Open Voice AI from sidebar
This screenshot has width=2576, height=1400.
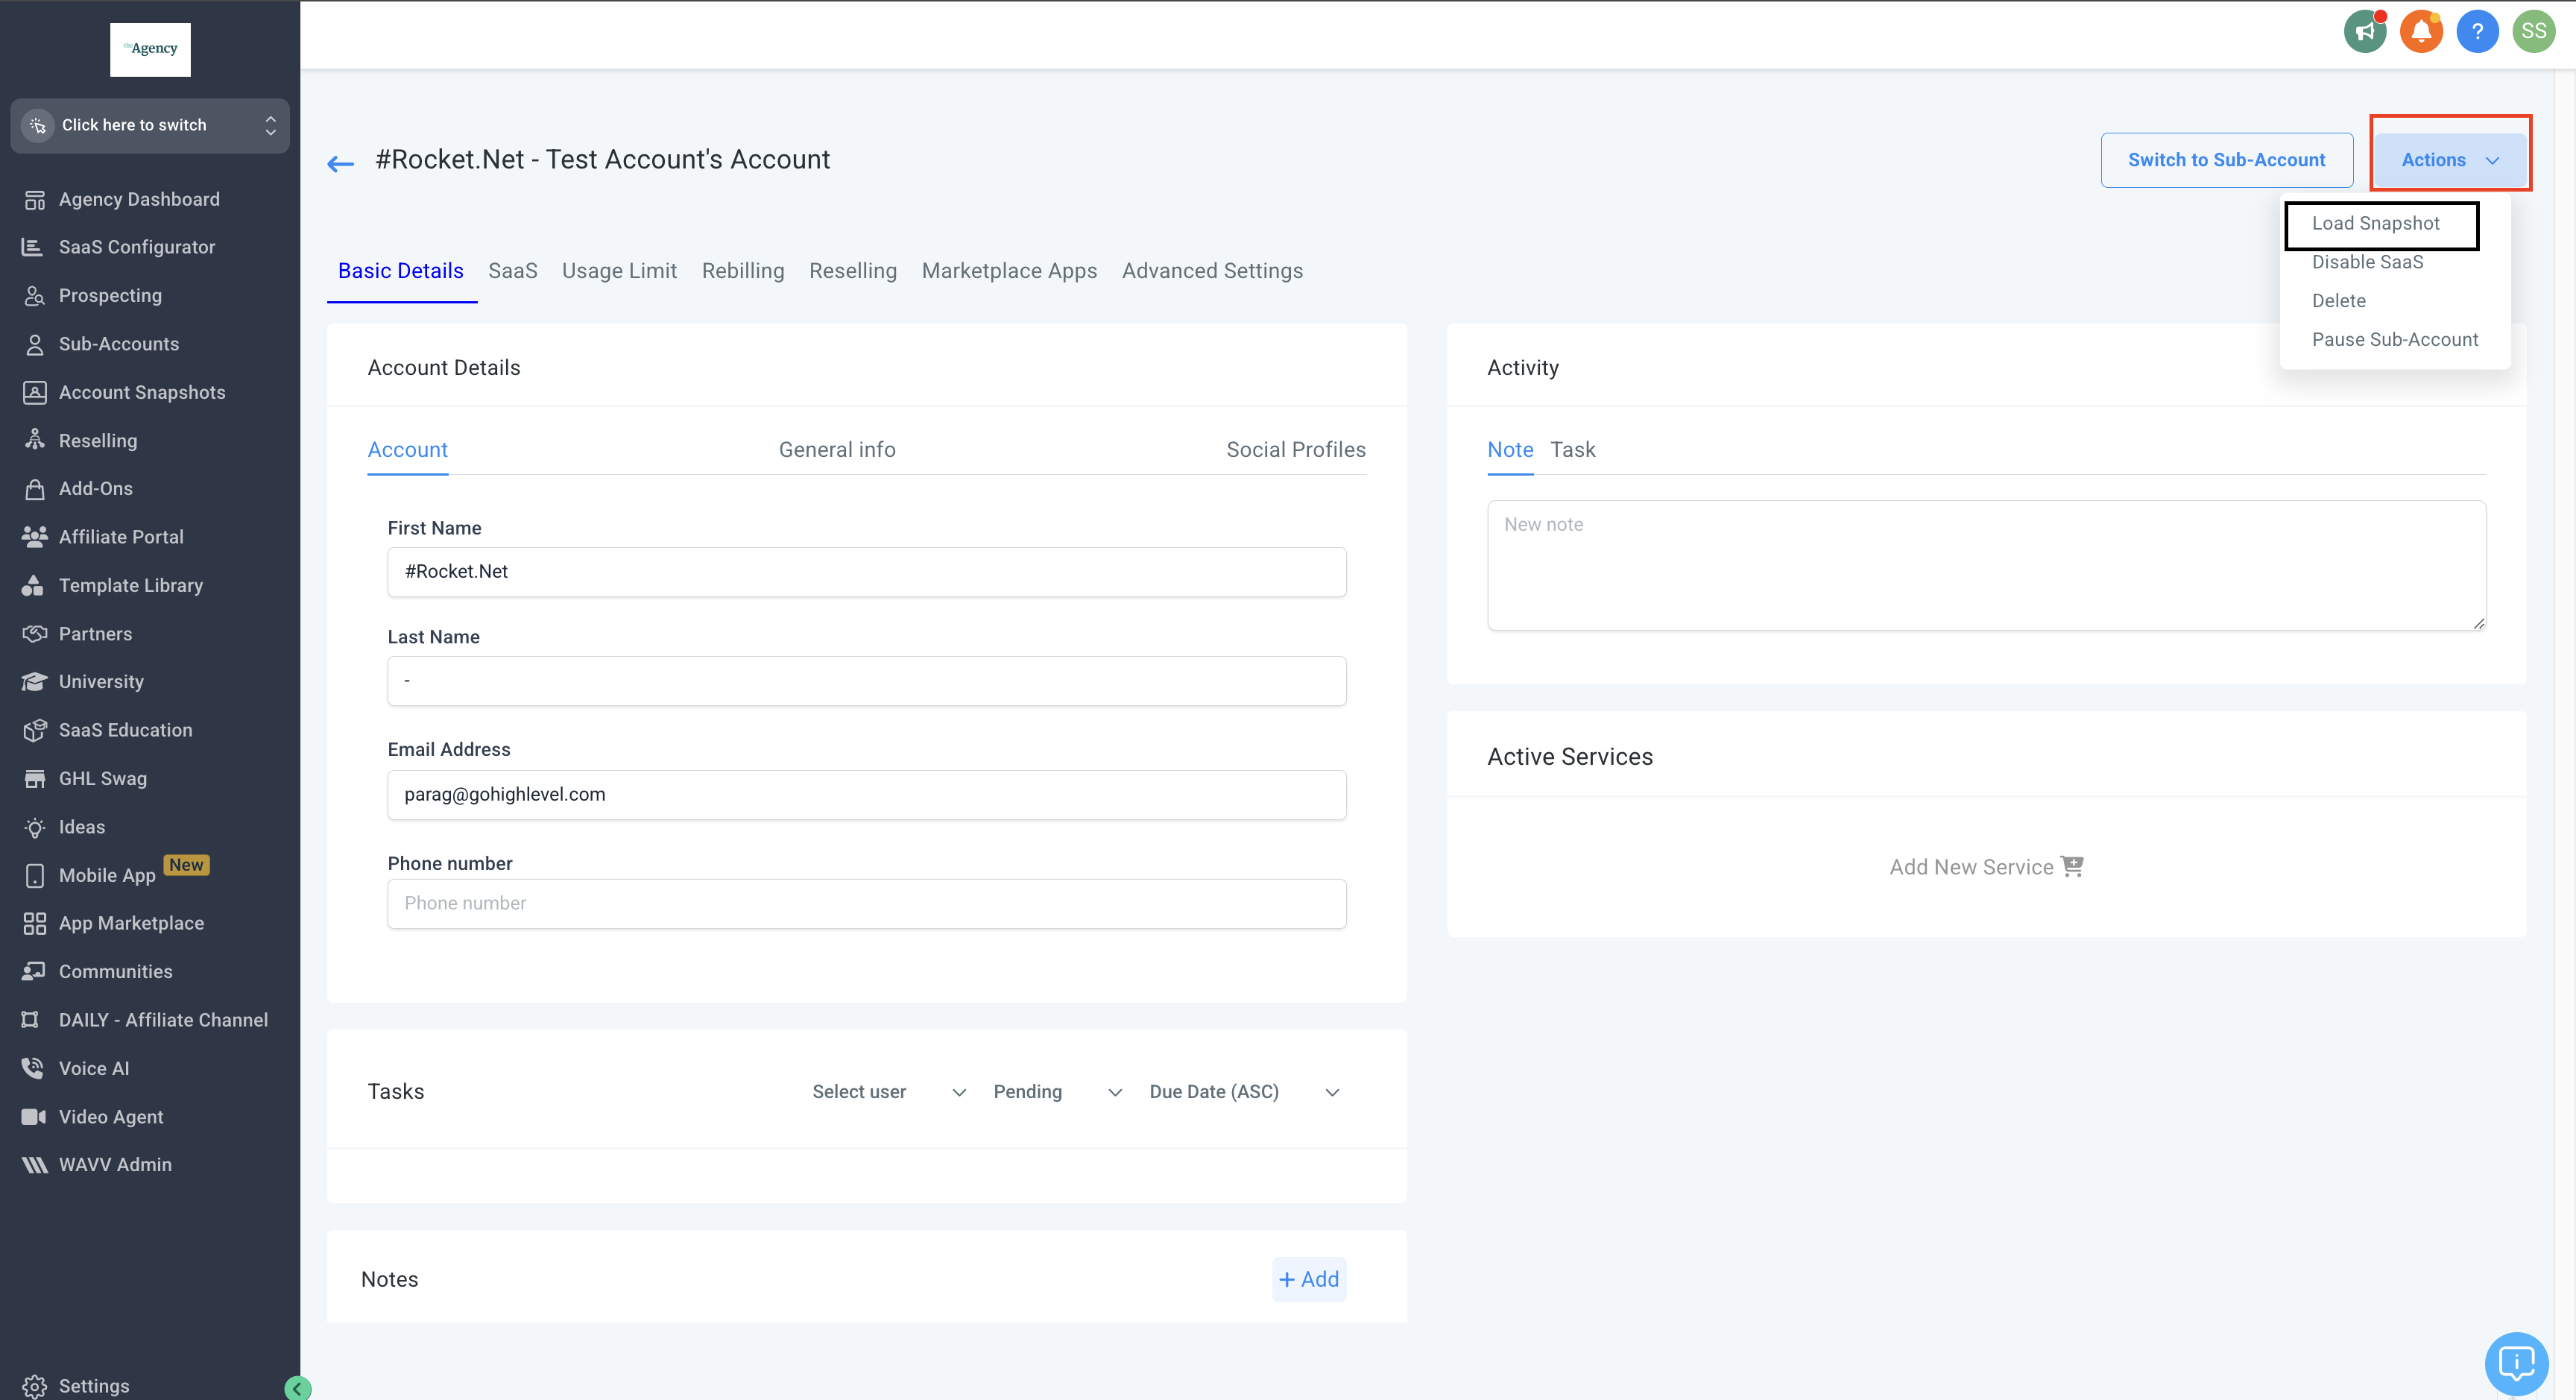click(94, 1068)
